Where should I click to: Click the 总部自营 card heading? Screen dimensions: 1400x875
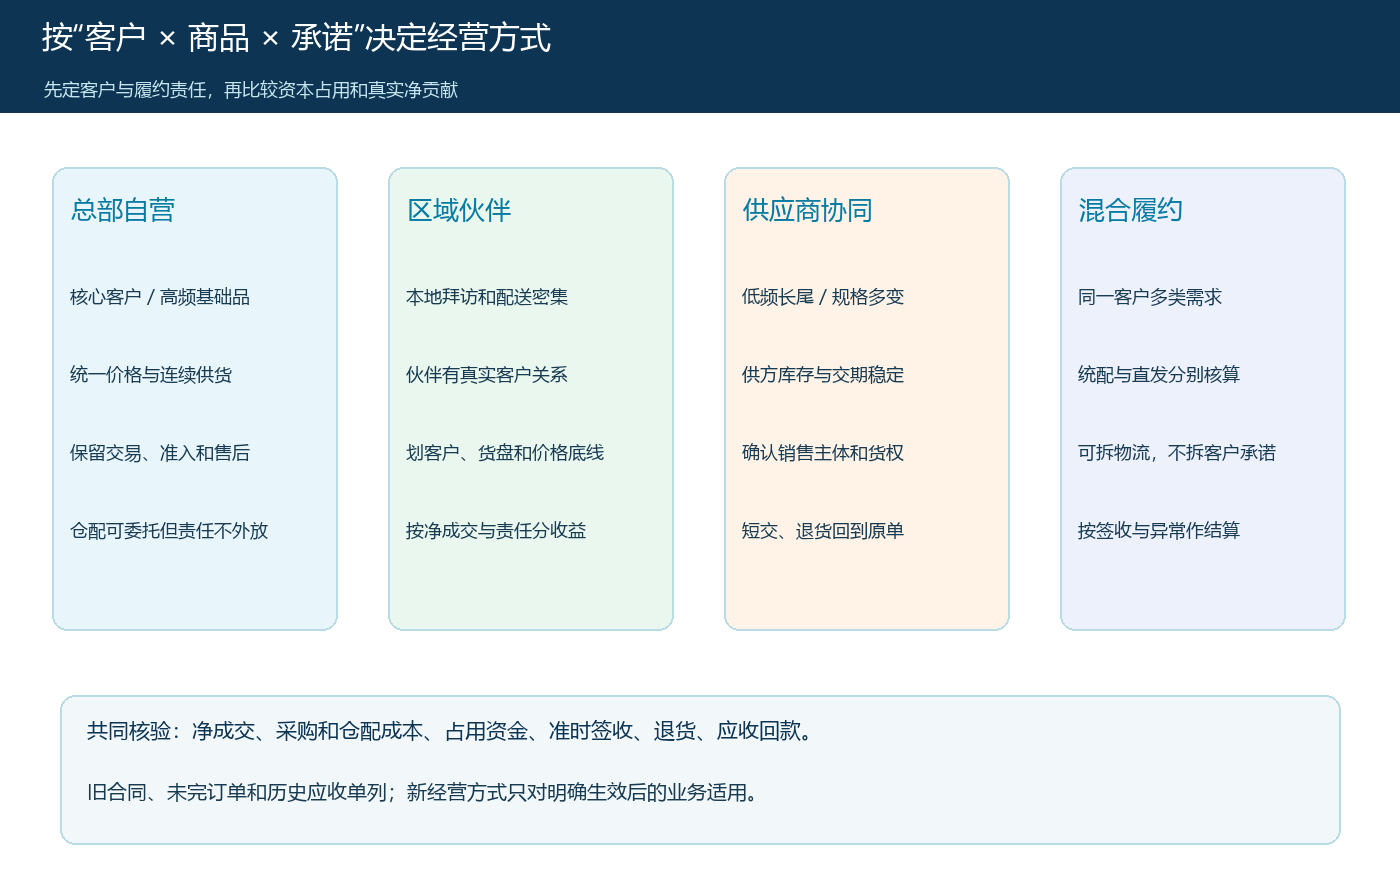click(x=123, y=210)
